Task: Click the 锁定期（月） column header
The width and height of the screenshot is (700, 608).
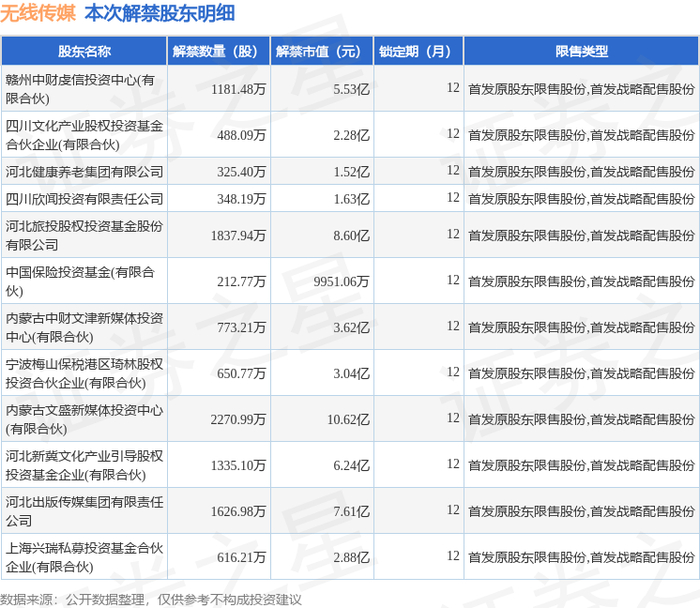Action: [419, 51]
